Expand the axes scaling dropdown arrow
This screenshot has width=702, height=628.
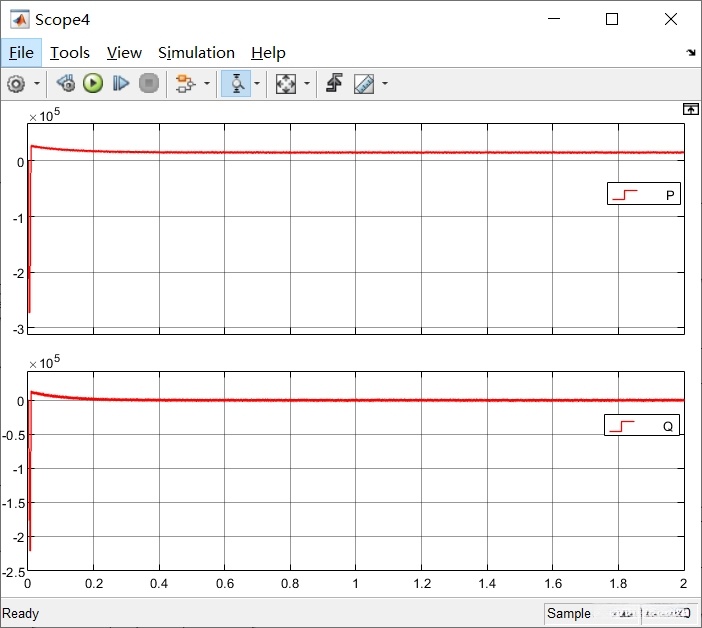pyautogui.click(x=307, y=84)
